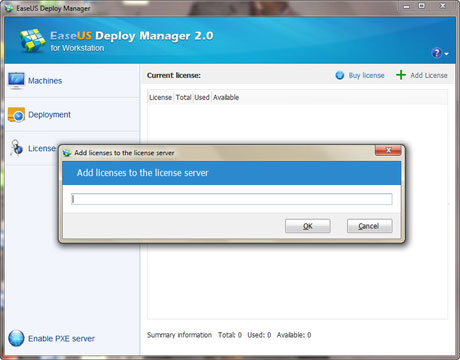Sort by the License column header
Screen dimensions: 460x360
[x=160, y=97]
